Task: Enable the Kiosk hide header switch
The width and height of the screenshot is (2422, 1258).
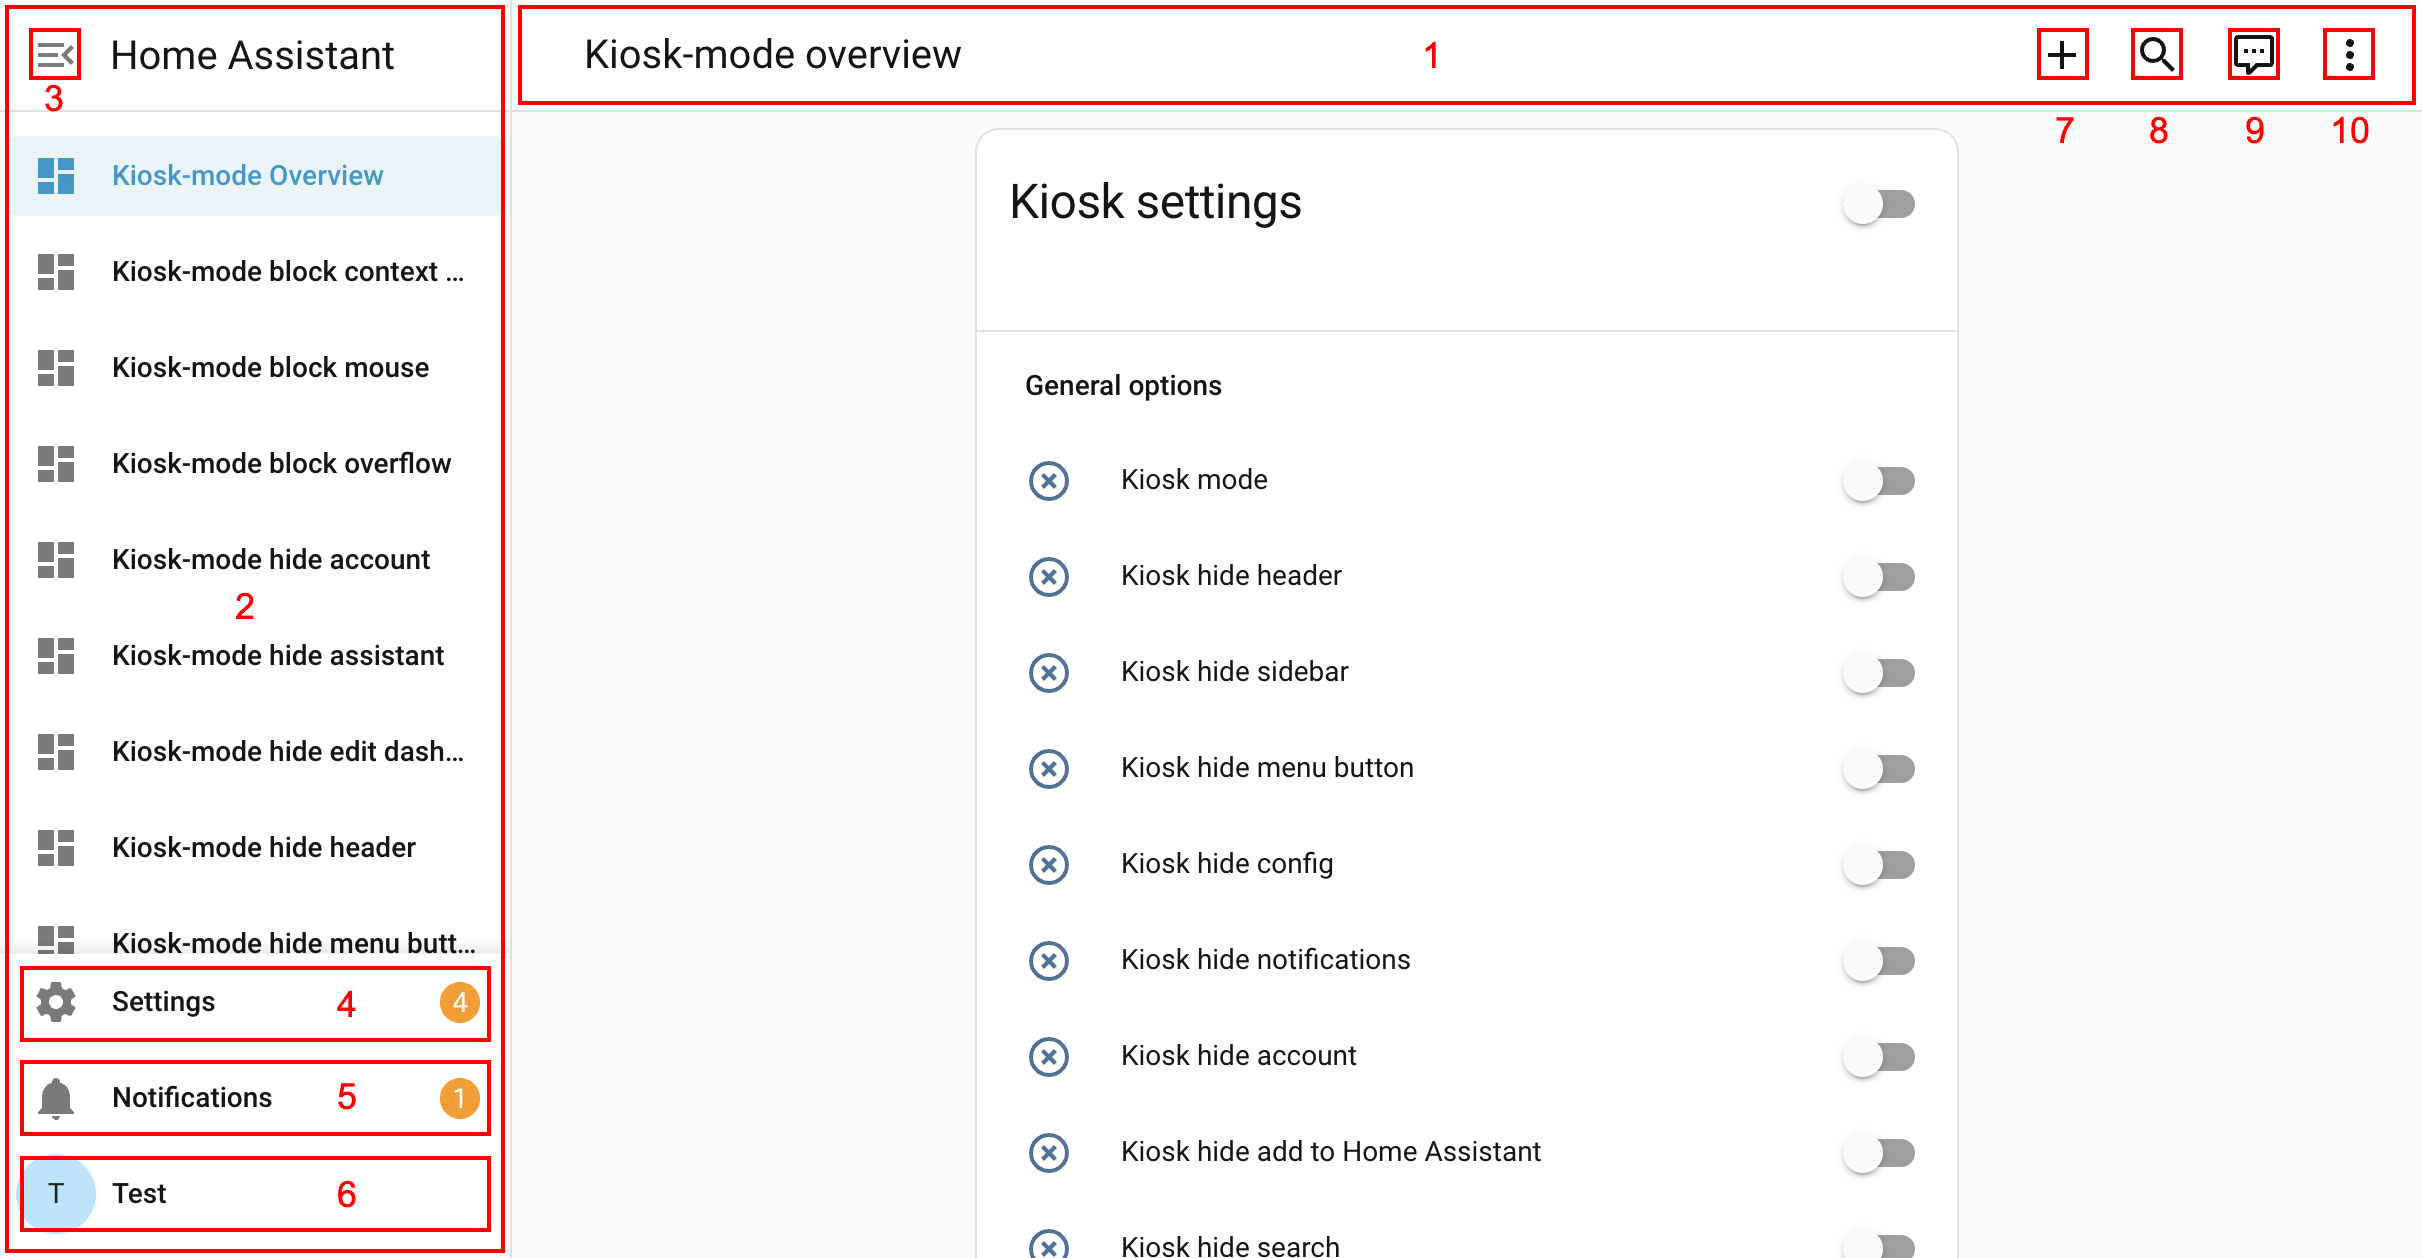Action: tap(1880, 577)
